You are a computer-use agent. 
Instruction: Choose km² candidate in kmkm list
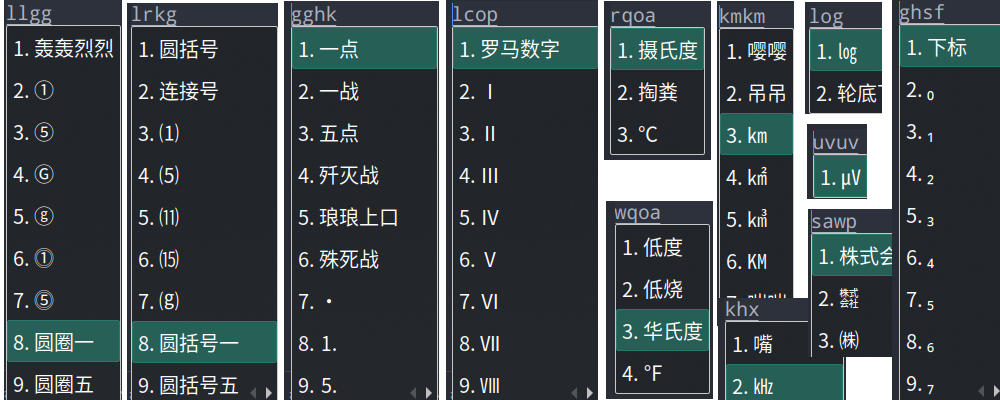tap(756, 177)
